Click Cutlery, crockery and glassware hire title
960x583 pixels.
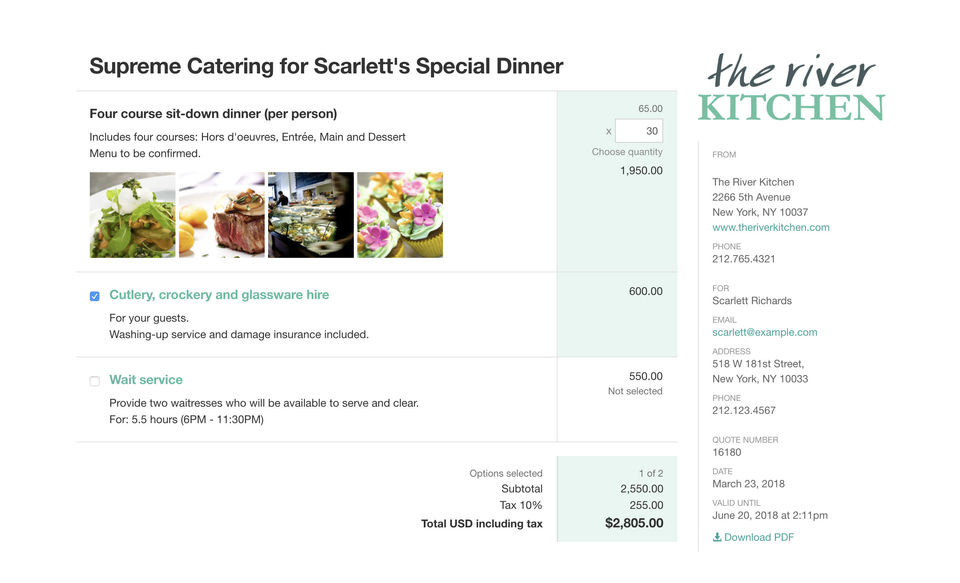coord(219,295)
